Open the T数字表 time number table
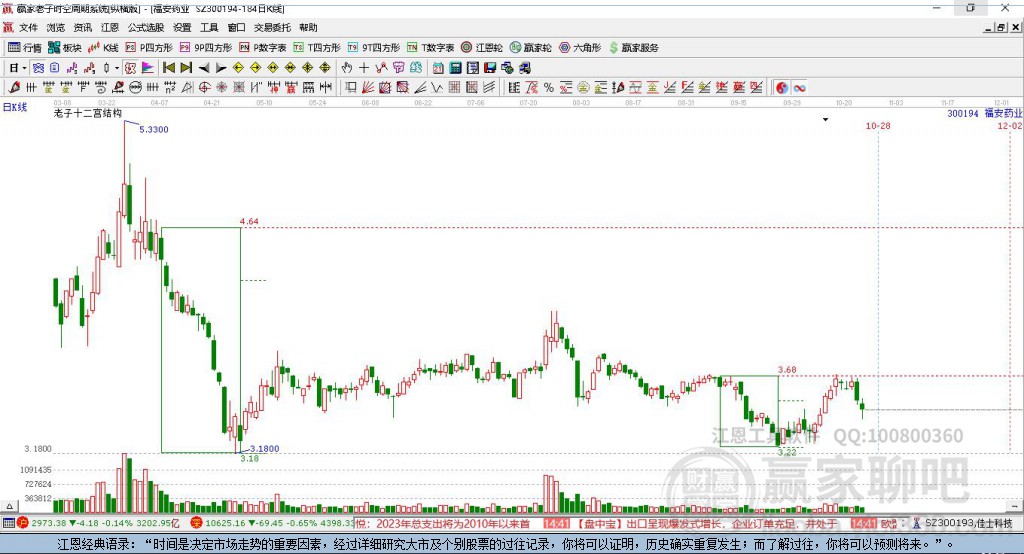Image resolution: width=1024 pixels, height=554 pixels. tap(430, 48)
